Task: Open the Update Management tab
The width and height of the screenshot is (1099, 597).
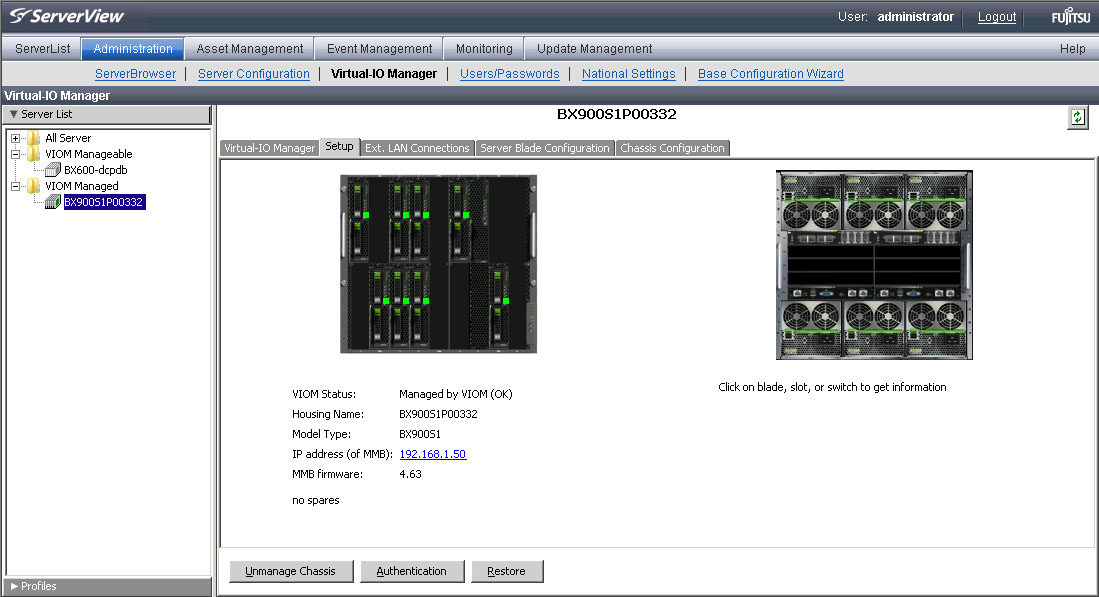Action: [594, 48]
